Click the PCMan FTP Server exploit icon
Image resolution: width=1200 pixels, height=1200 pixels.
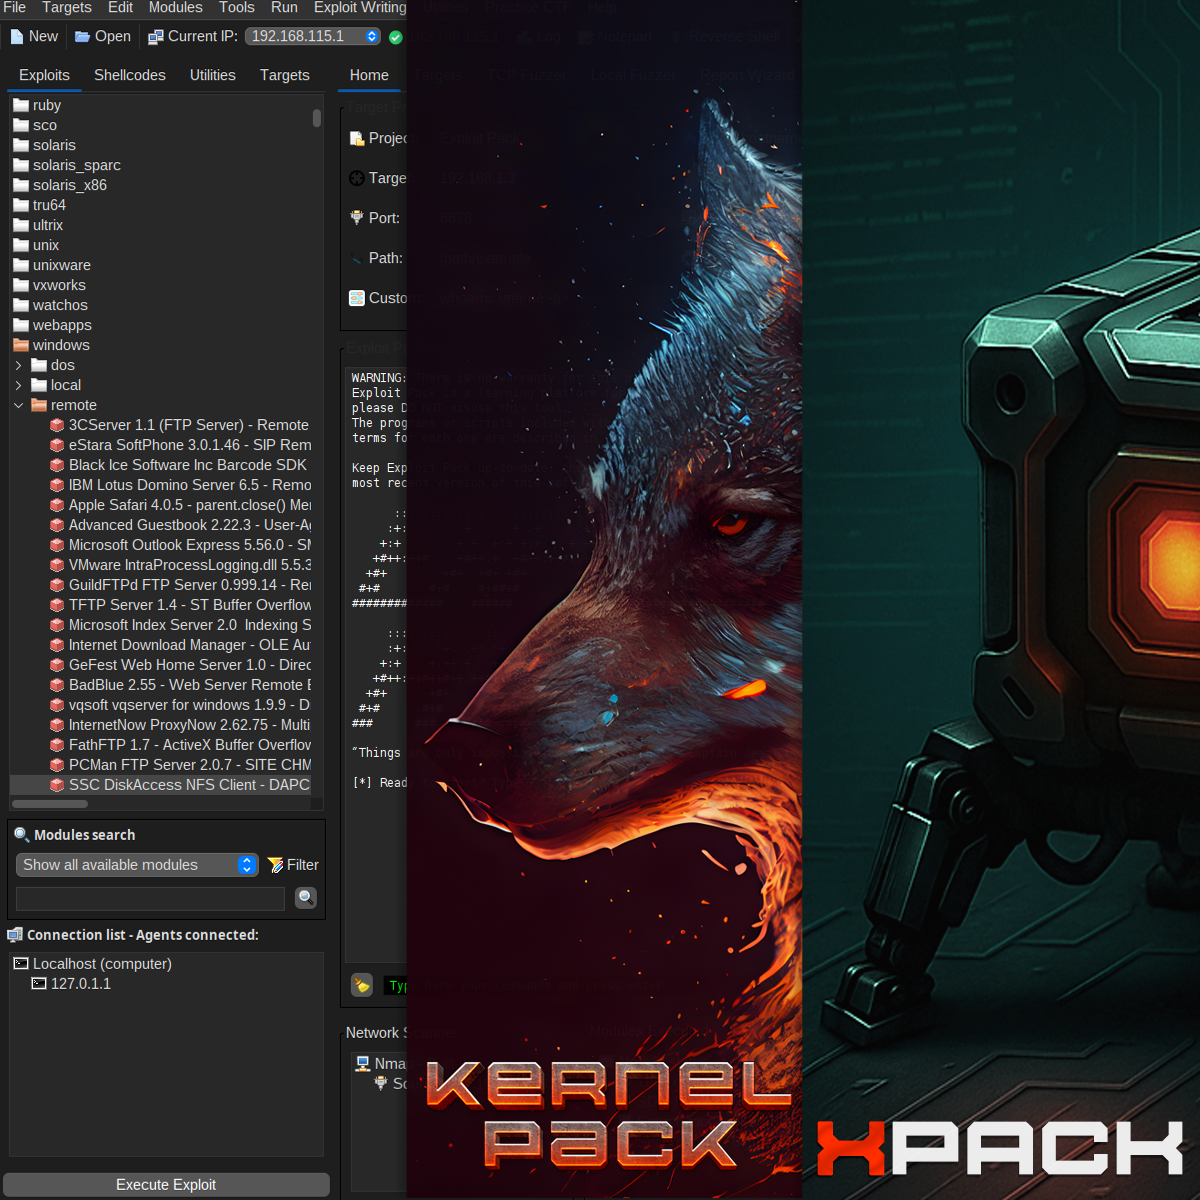pos(57,765)
